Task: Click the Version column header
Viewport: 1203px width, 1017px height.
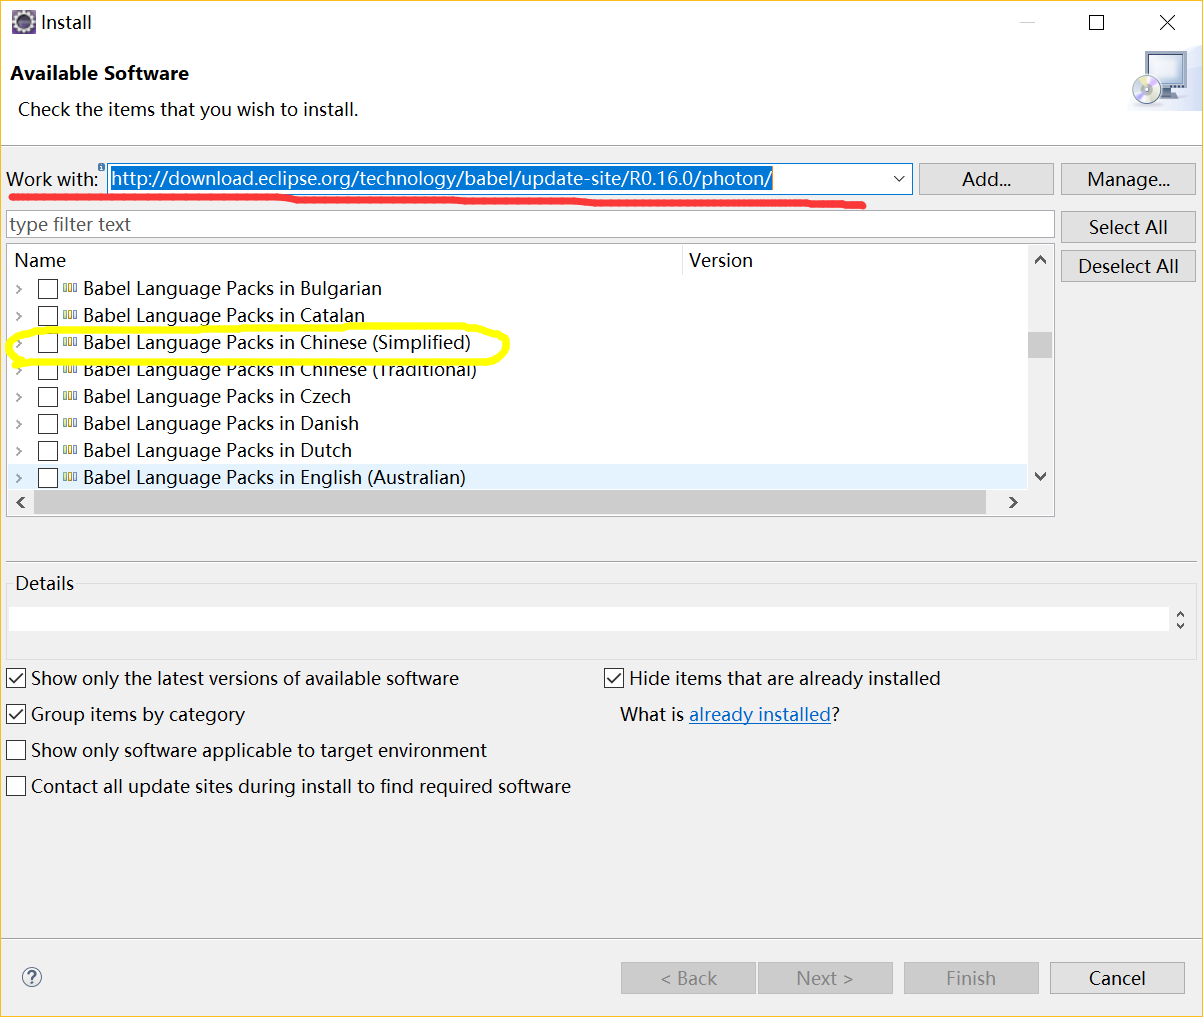Action: pyautogui.click(x=855, y=260)
